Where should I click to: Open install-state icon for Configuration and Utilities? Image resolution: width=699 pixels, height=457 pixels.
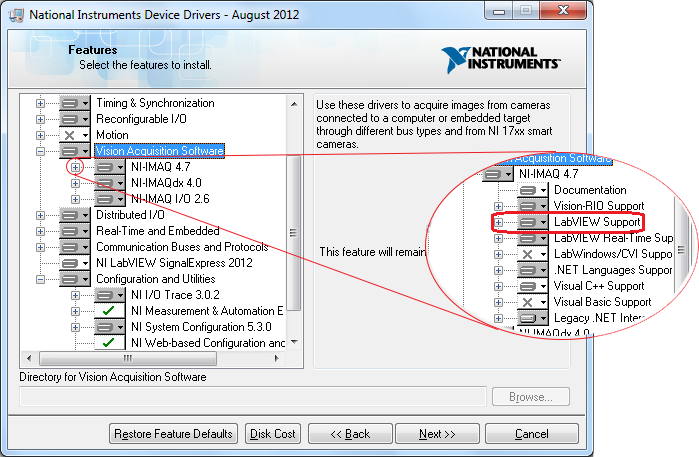point(74,280)
